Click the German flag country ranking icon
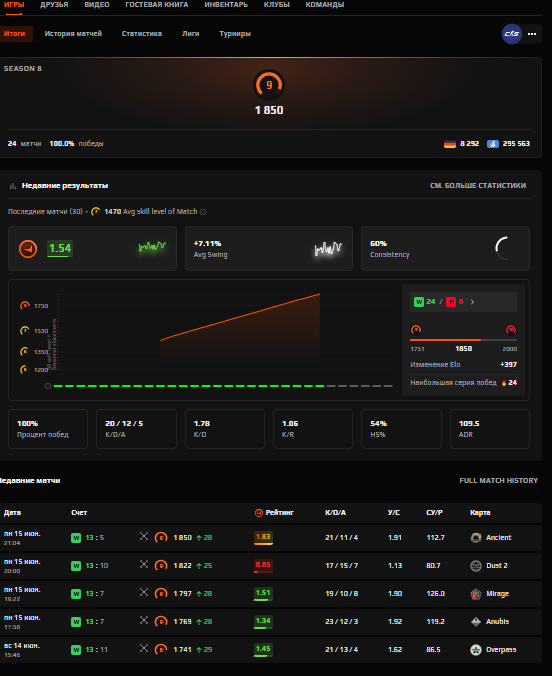The image size is (552, 676). [x=450, y=144]
